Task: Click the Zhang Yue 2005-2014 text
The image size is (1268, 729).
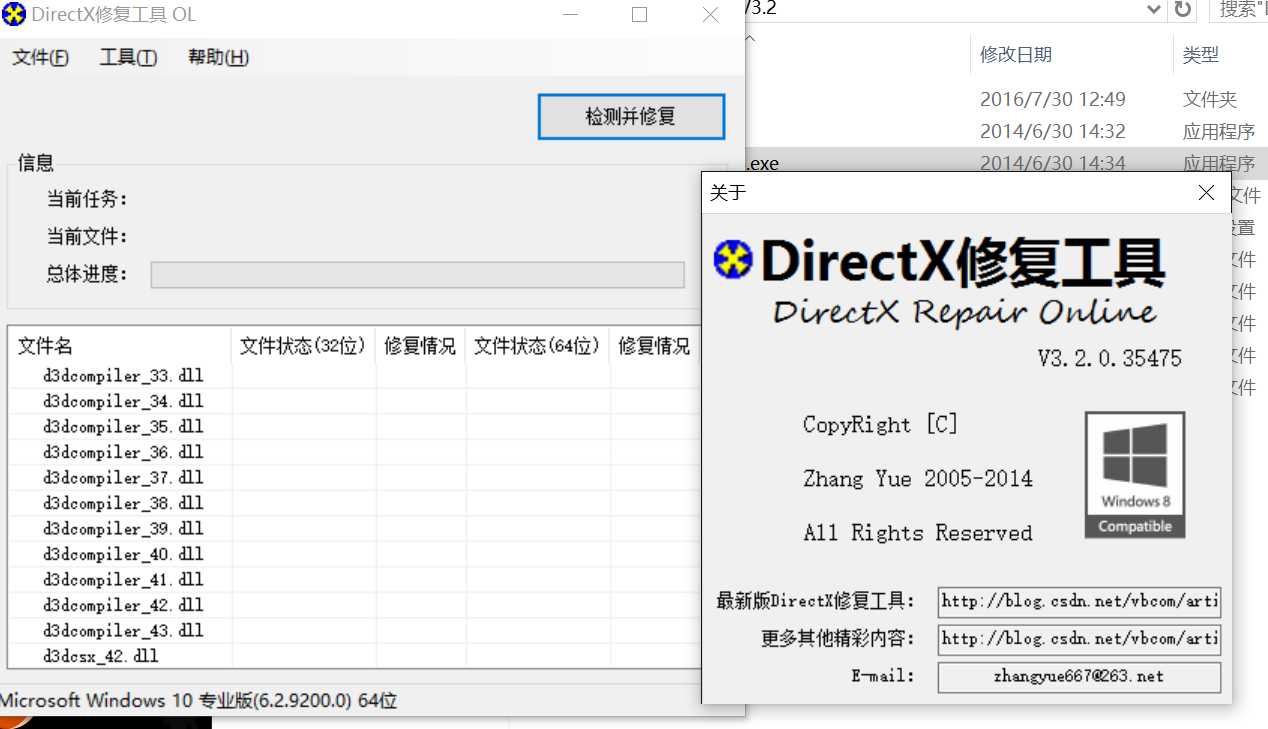Action: 918,479
